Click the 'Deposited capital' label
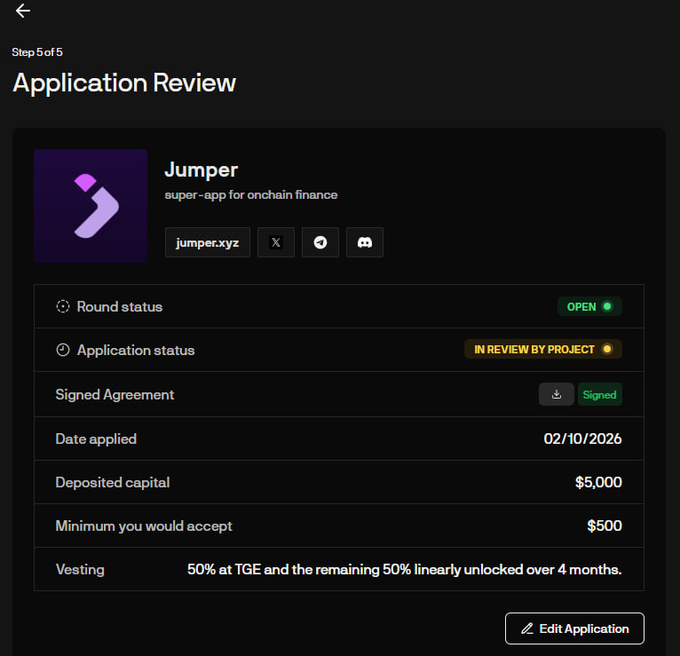 (x=113, y=483)
